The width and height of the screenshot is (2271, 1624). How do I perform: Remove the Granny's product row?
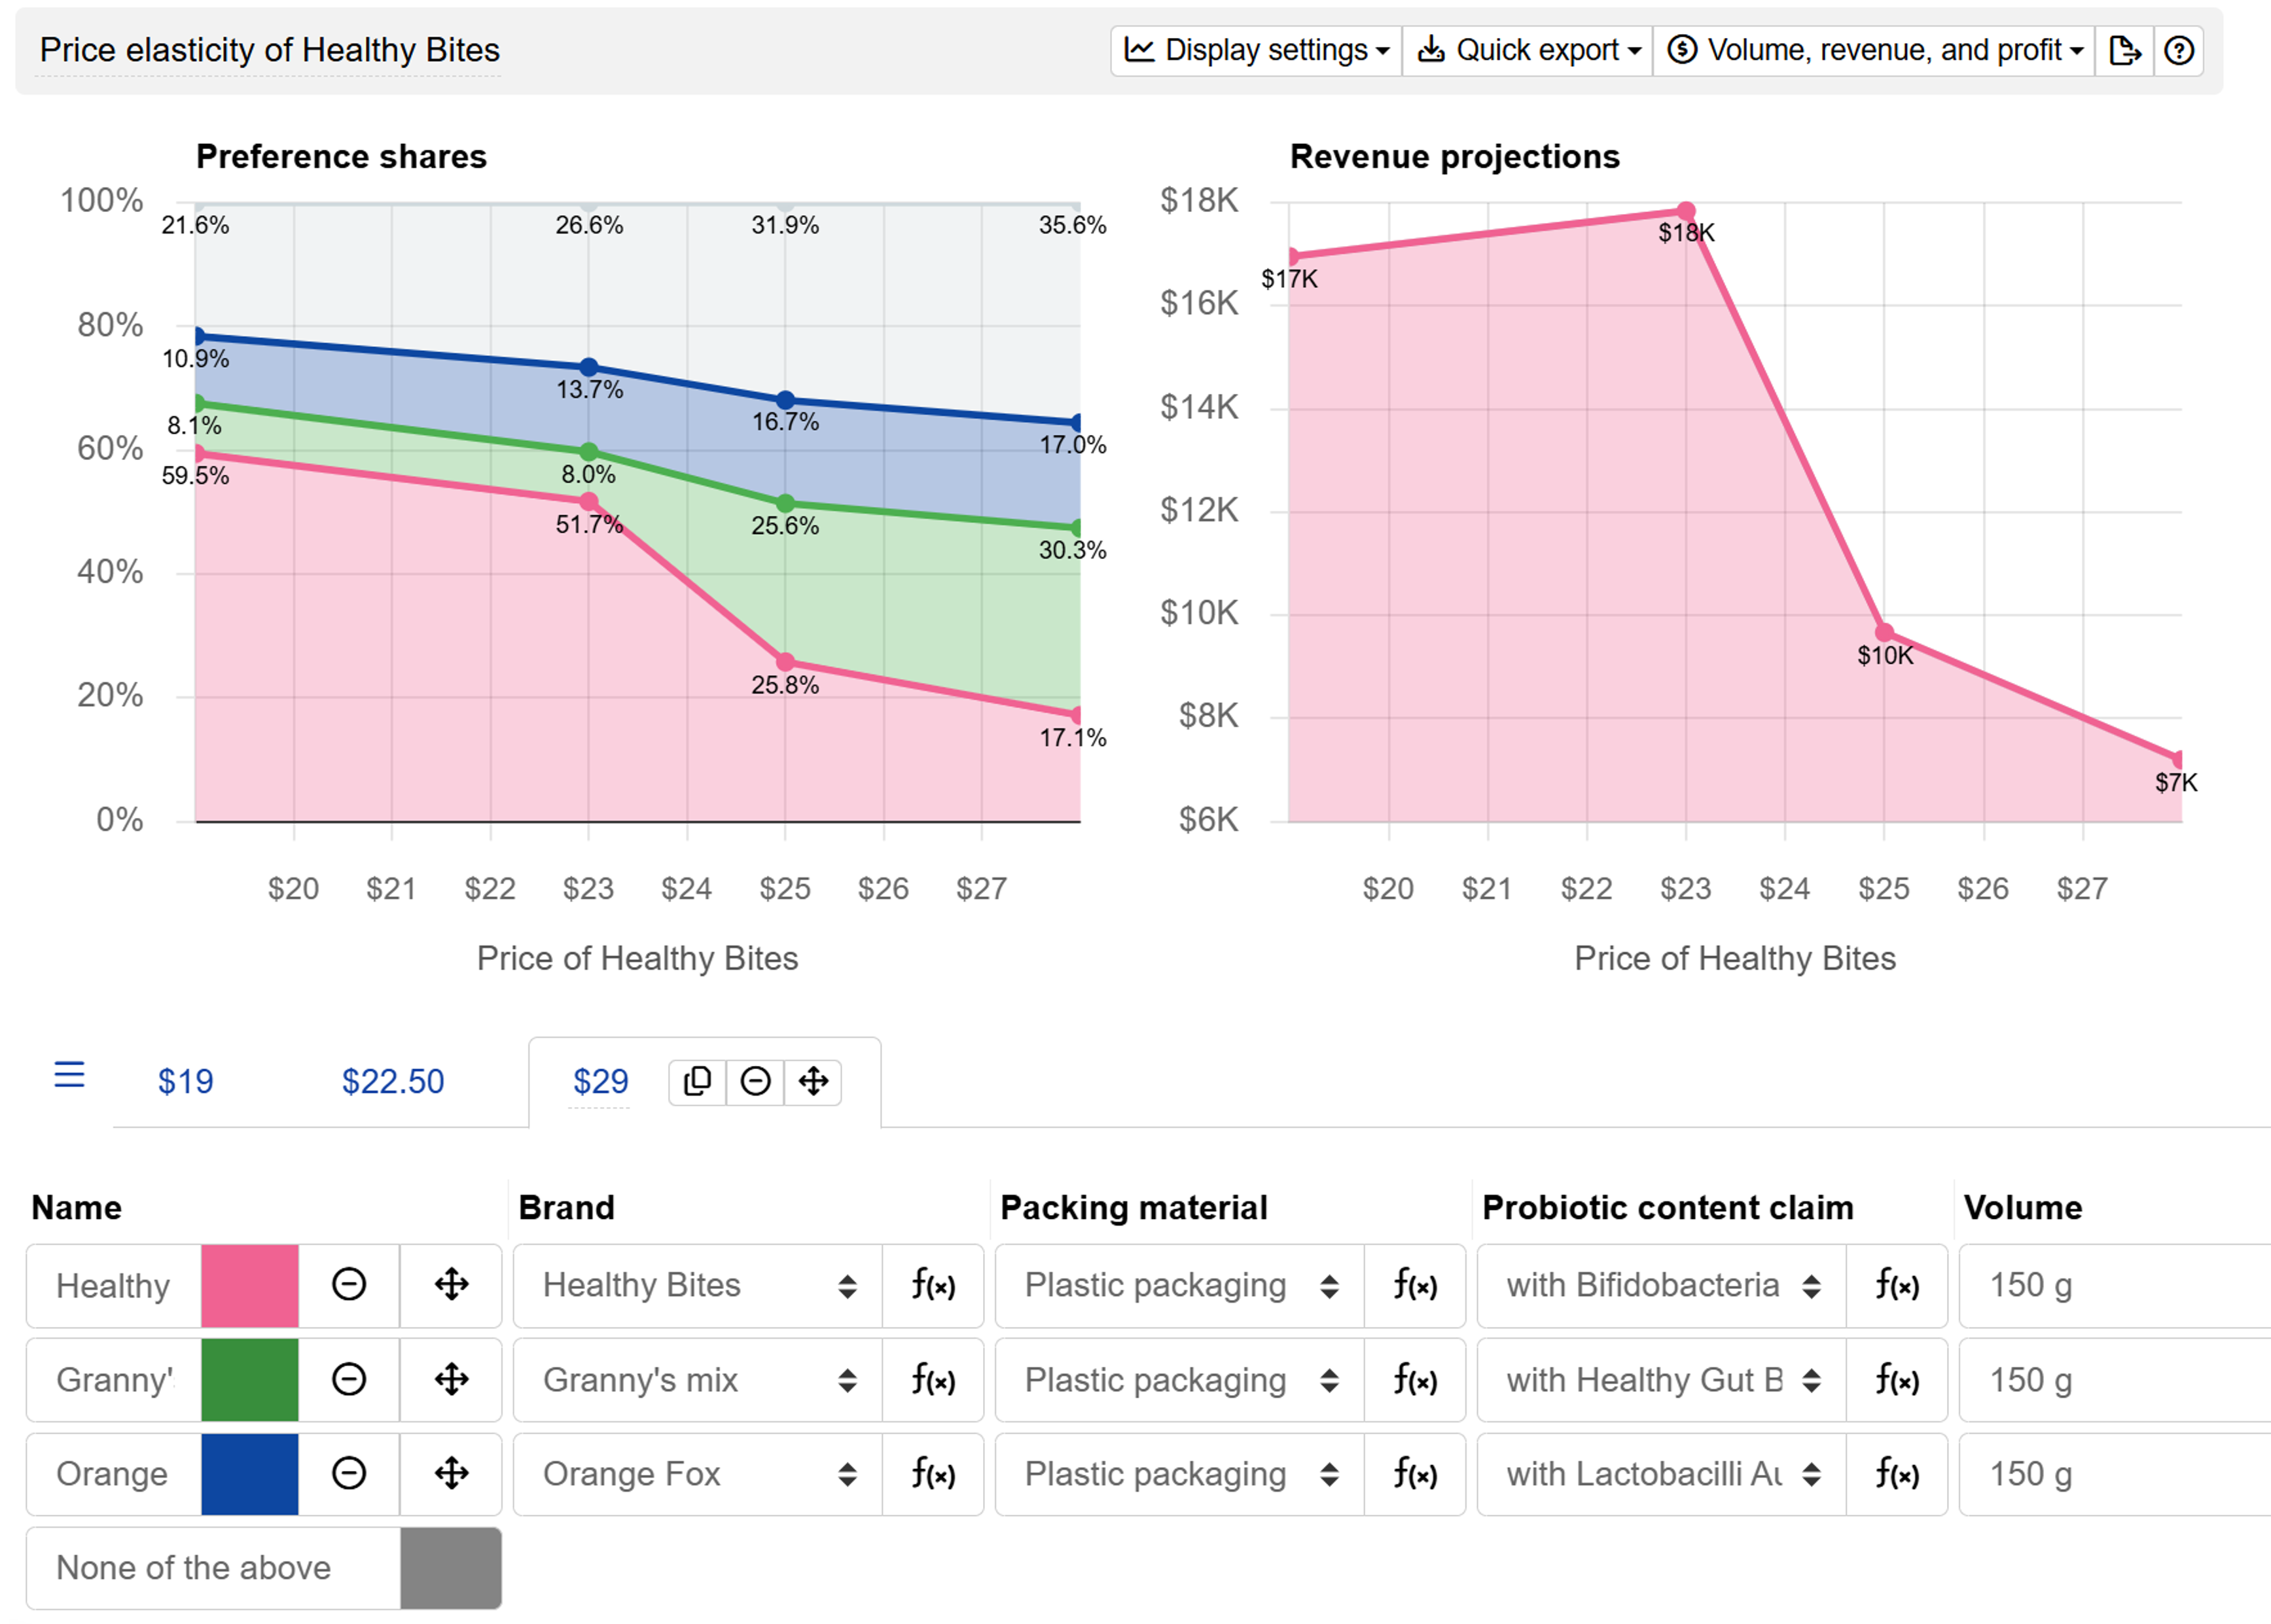(349, 1380)
